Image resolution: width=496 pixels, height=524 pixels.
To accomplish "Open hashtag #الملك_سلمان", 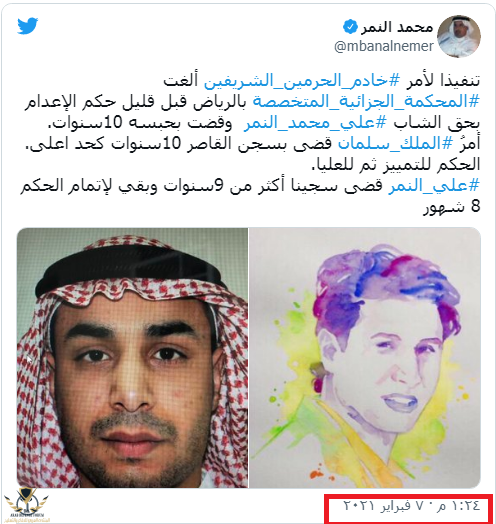I will (395, 144).
